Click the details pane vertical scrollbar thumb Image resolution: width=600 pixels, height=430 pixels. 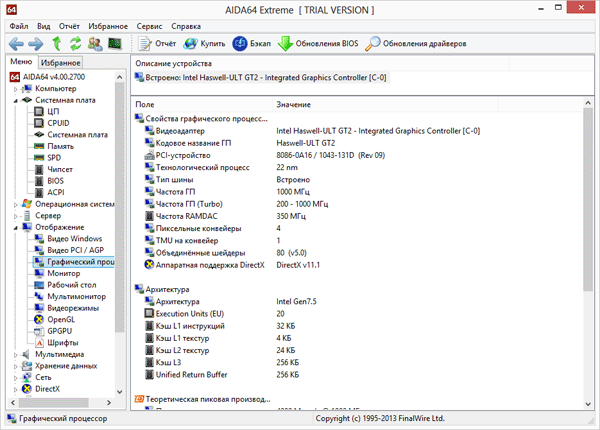pos(588,199)
